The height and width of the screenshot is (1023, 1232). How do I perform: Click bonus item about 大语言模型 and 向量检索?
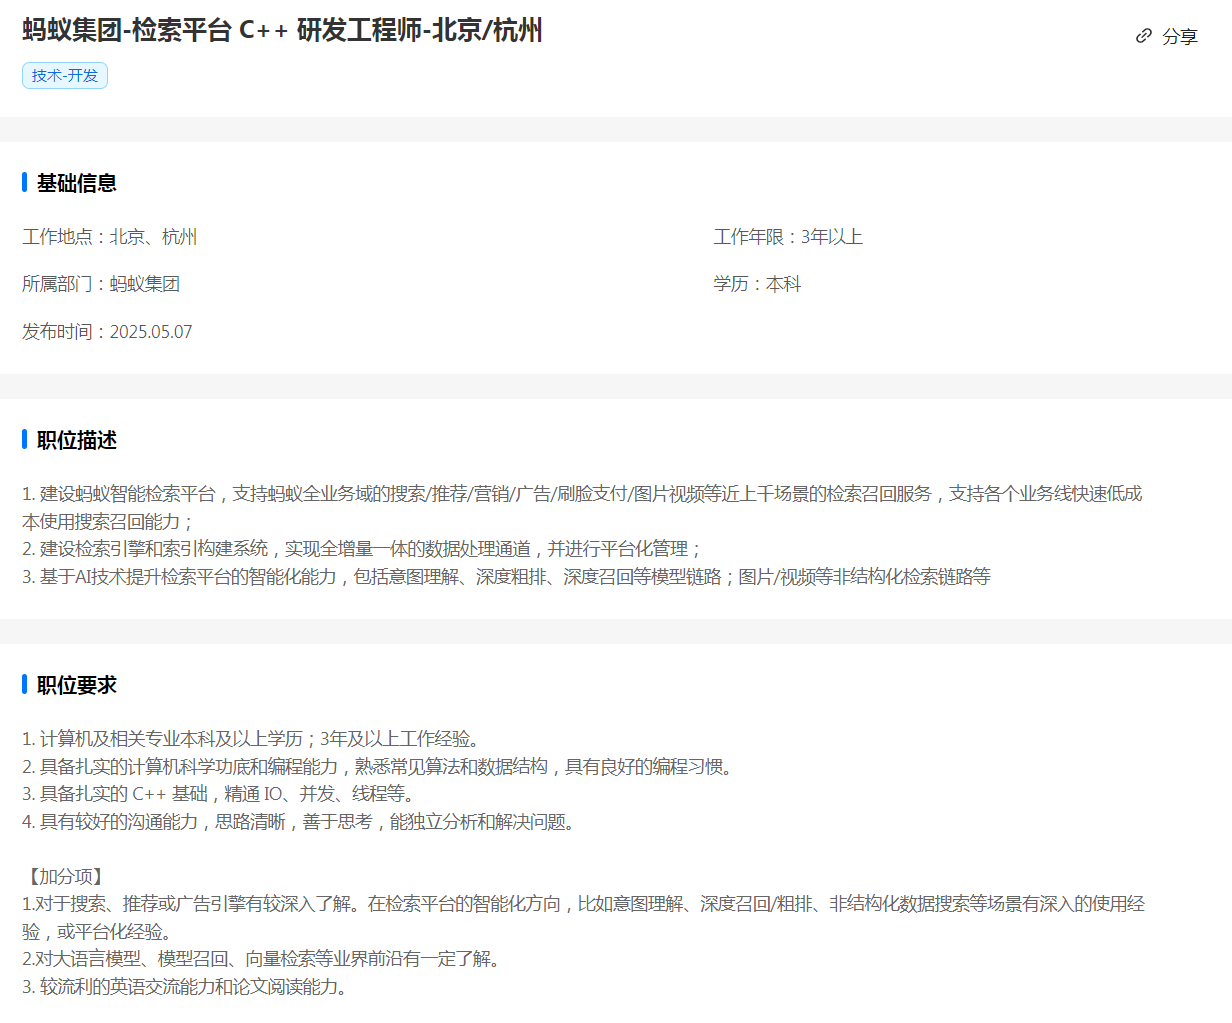(x=261, y=959)
